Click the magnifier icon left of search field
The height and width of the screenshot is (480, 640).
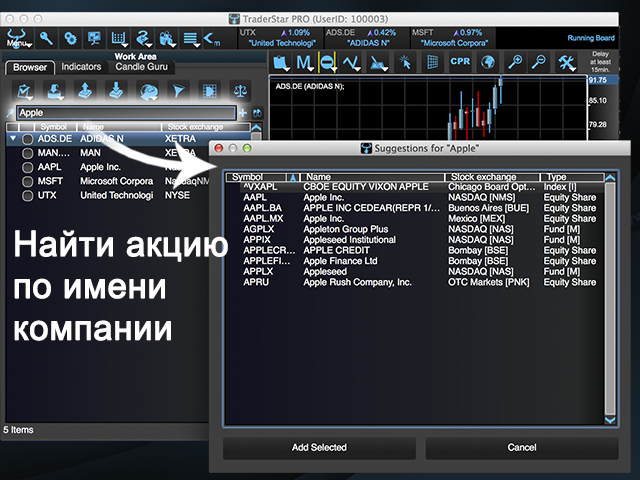(x=10, y=113)
